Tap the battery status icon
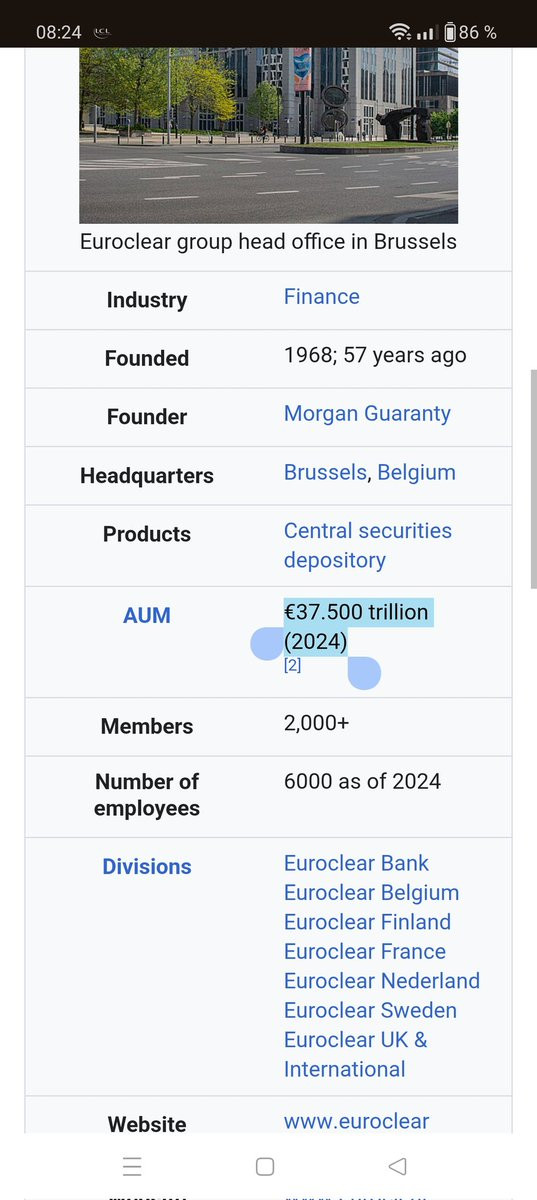 448,32
